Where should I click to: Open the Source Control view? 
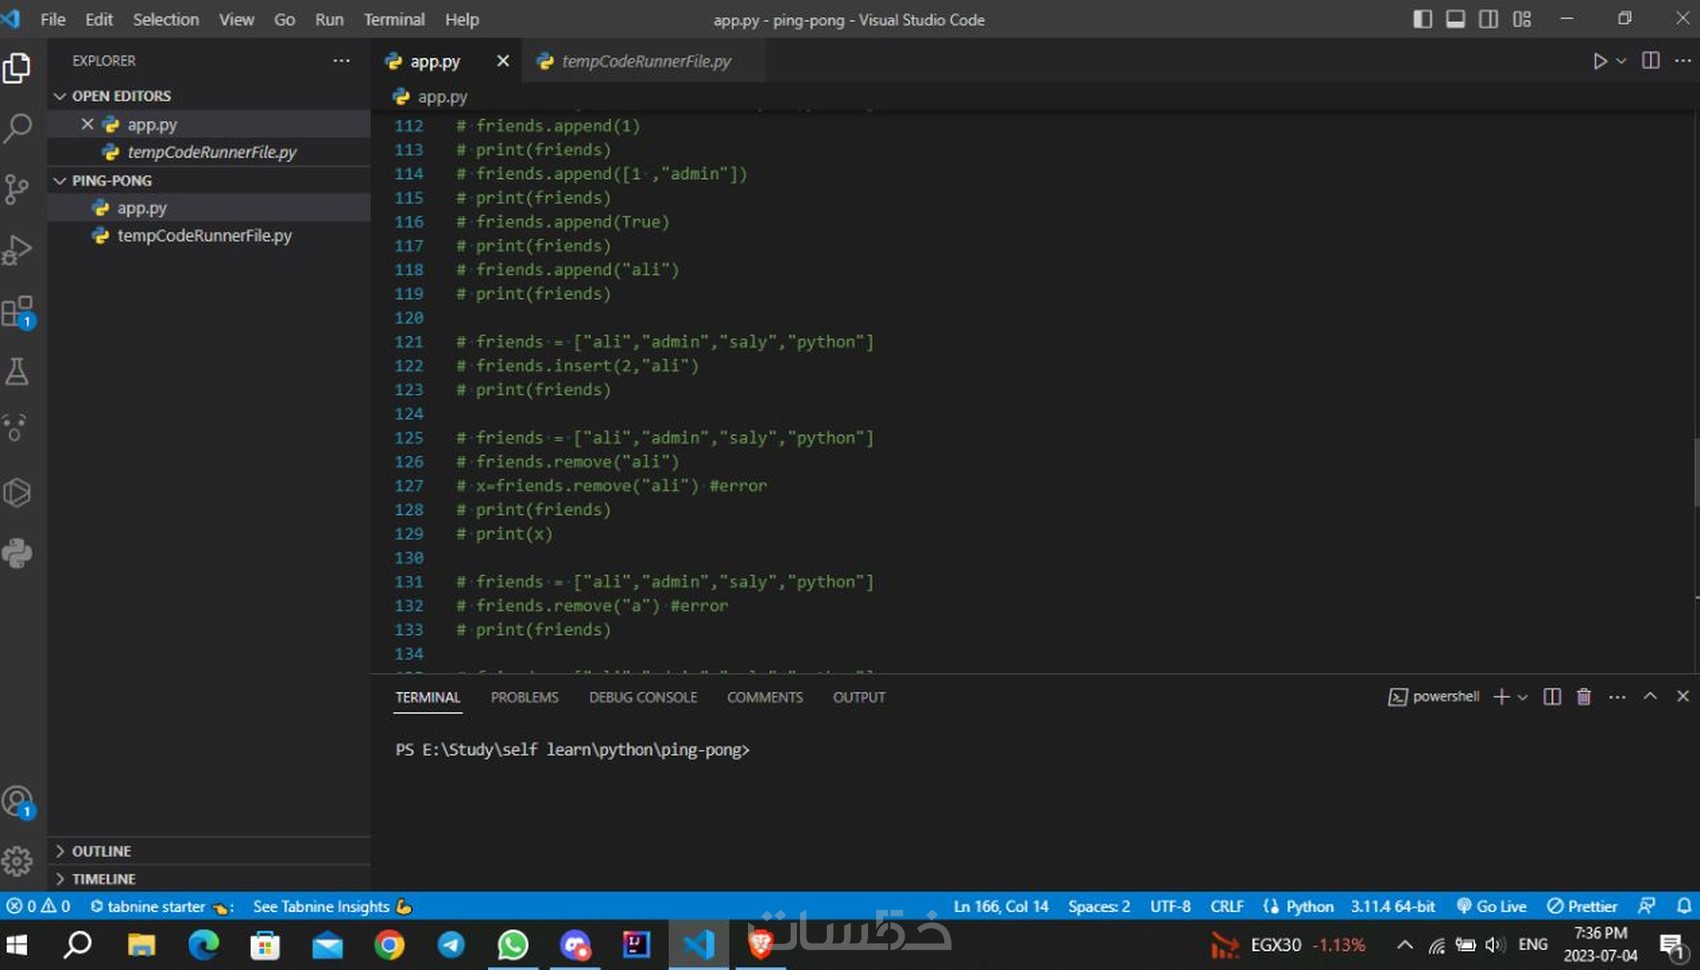[17, 189]
